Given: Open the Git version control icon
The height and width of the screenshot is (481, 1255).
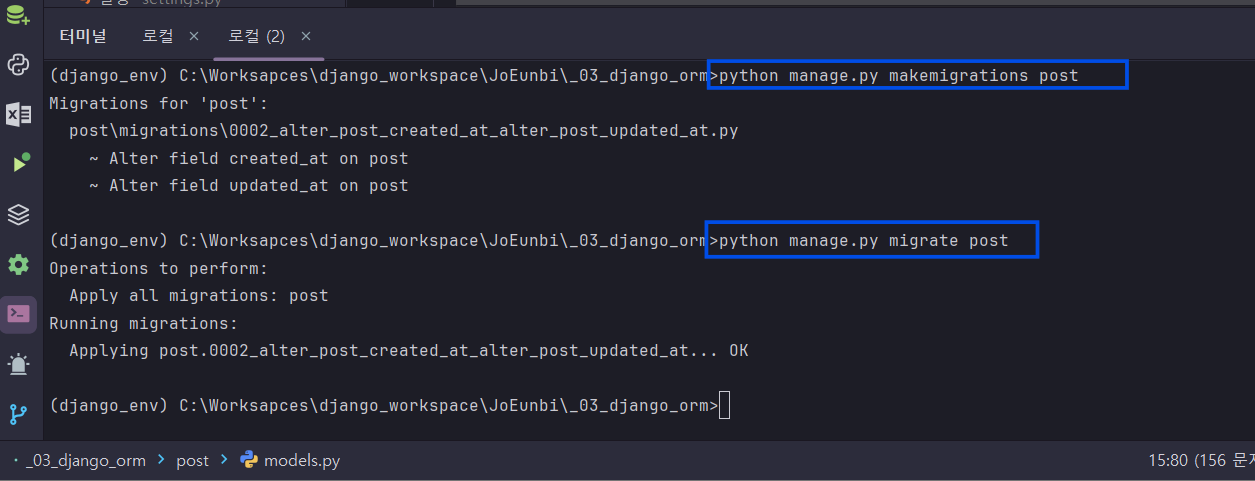Looking at the screenshot, I should tap(18, 413).
